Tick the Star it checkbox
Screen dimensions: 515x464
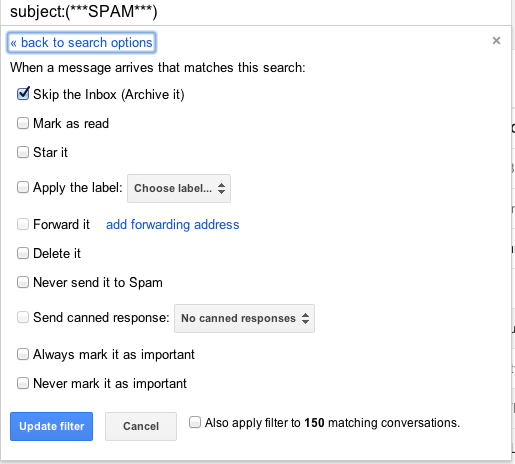(23, 152)
